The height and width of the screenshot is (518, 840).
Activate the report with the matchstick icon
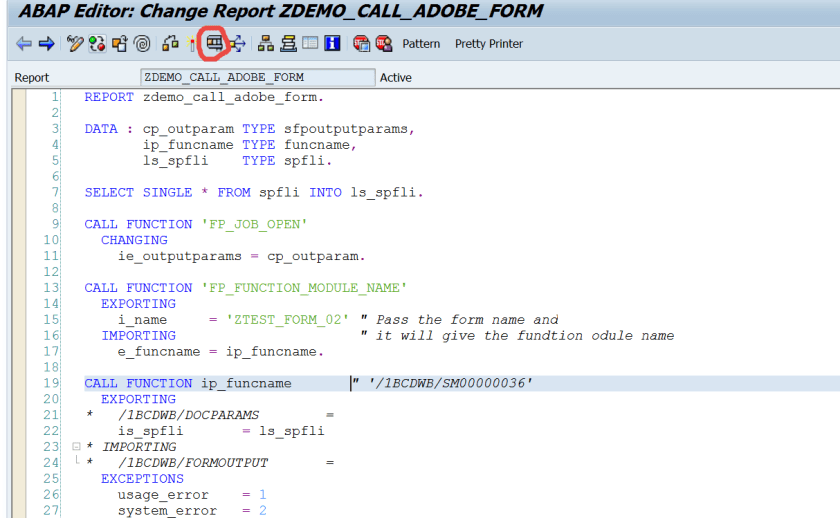pos(192,44)
